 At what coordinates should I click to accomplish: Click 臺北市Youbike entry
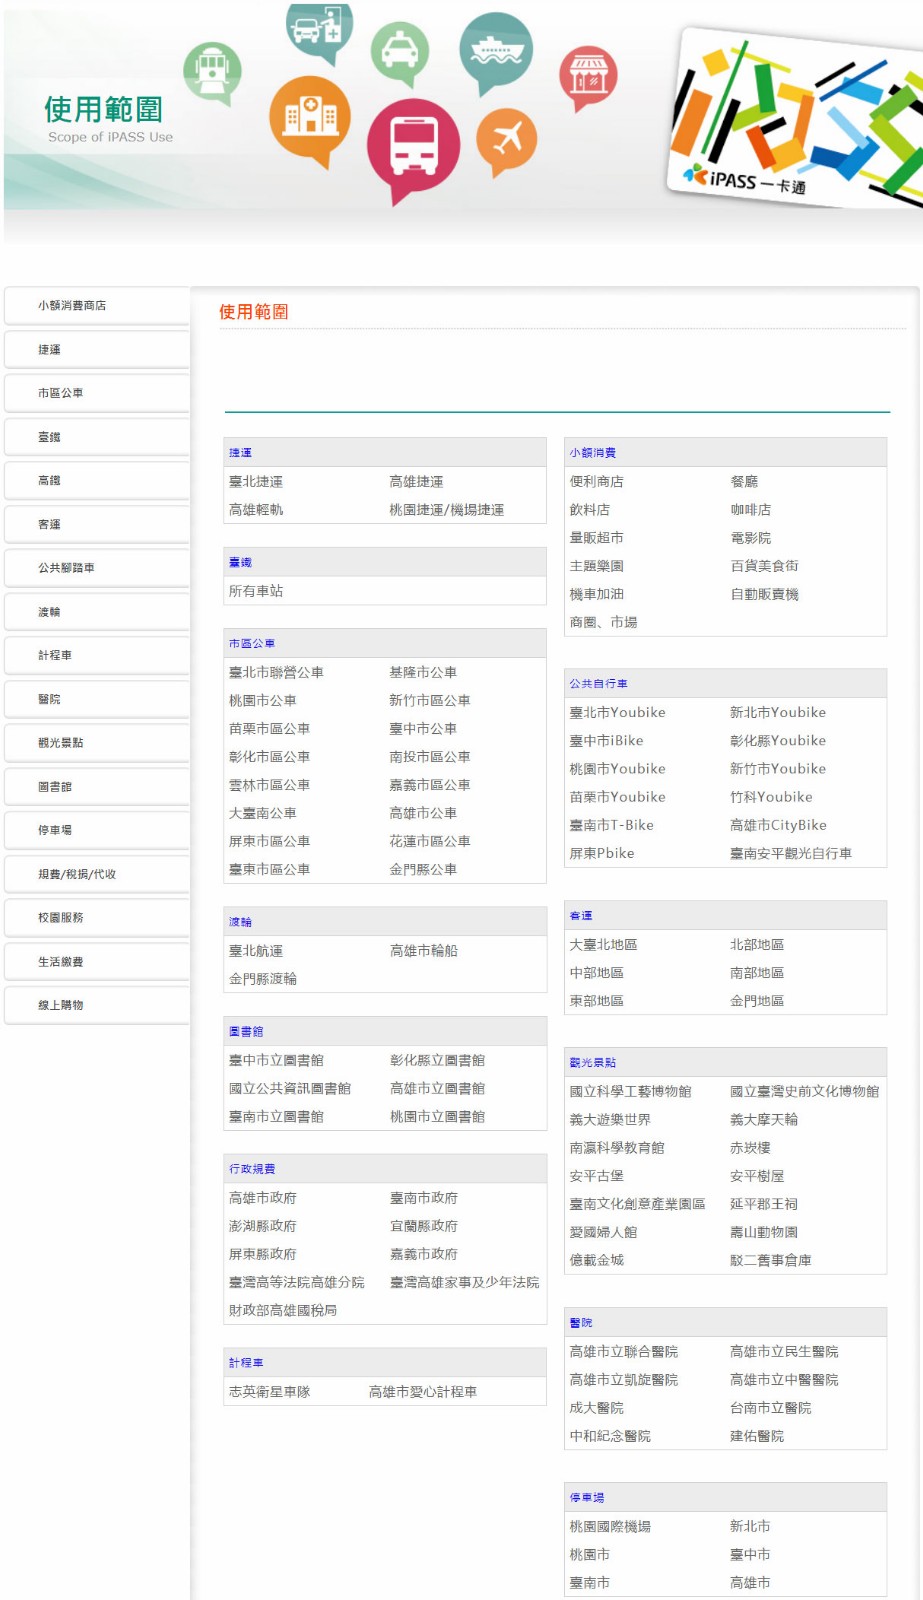coord(618,713)
